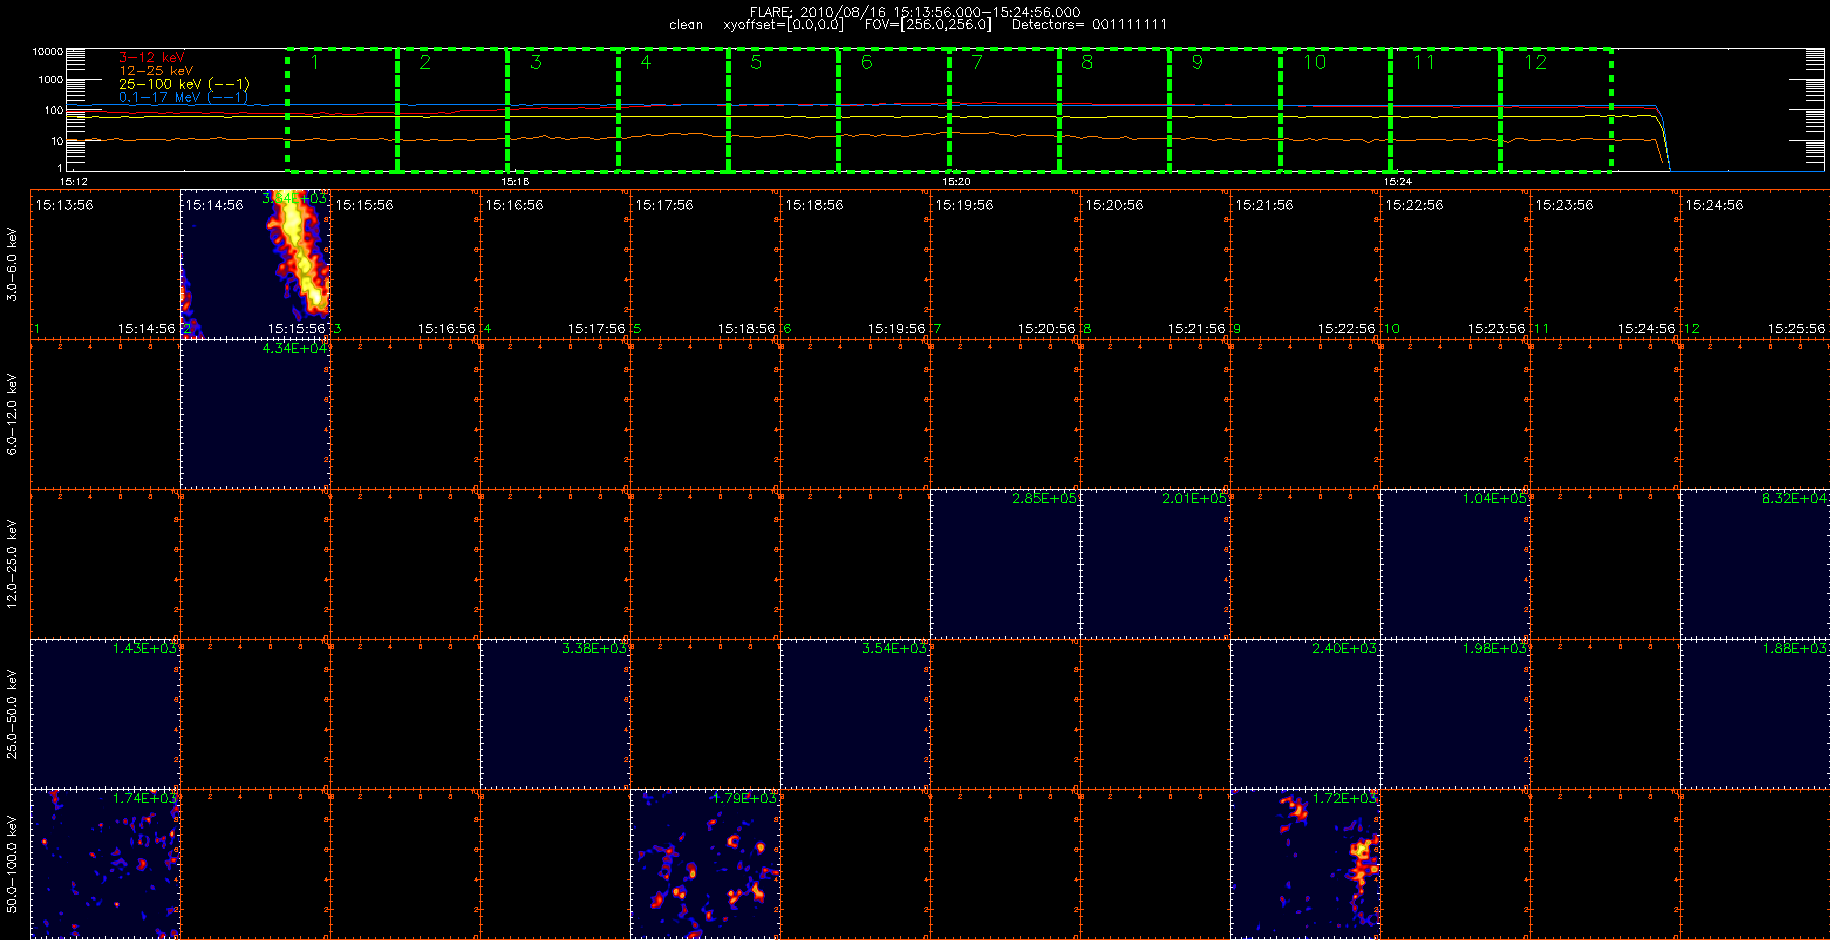
Task: Click the 12.0-25.0 keV panel labeled 1.04E+05
Action: click(1455, 564)
